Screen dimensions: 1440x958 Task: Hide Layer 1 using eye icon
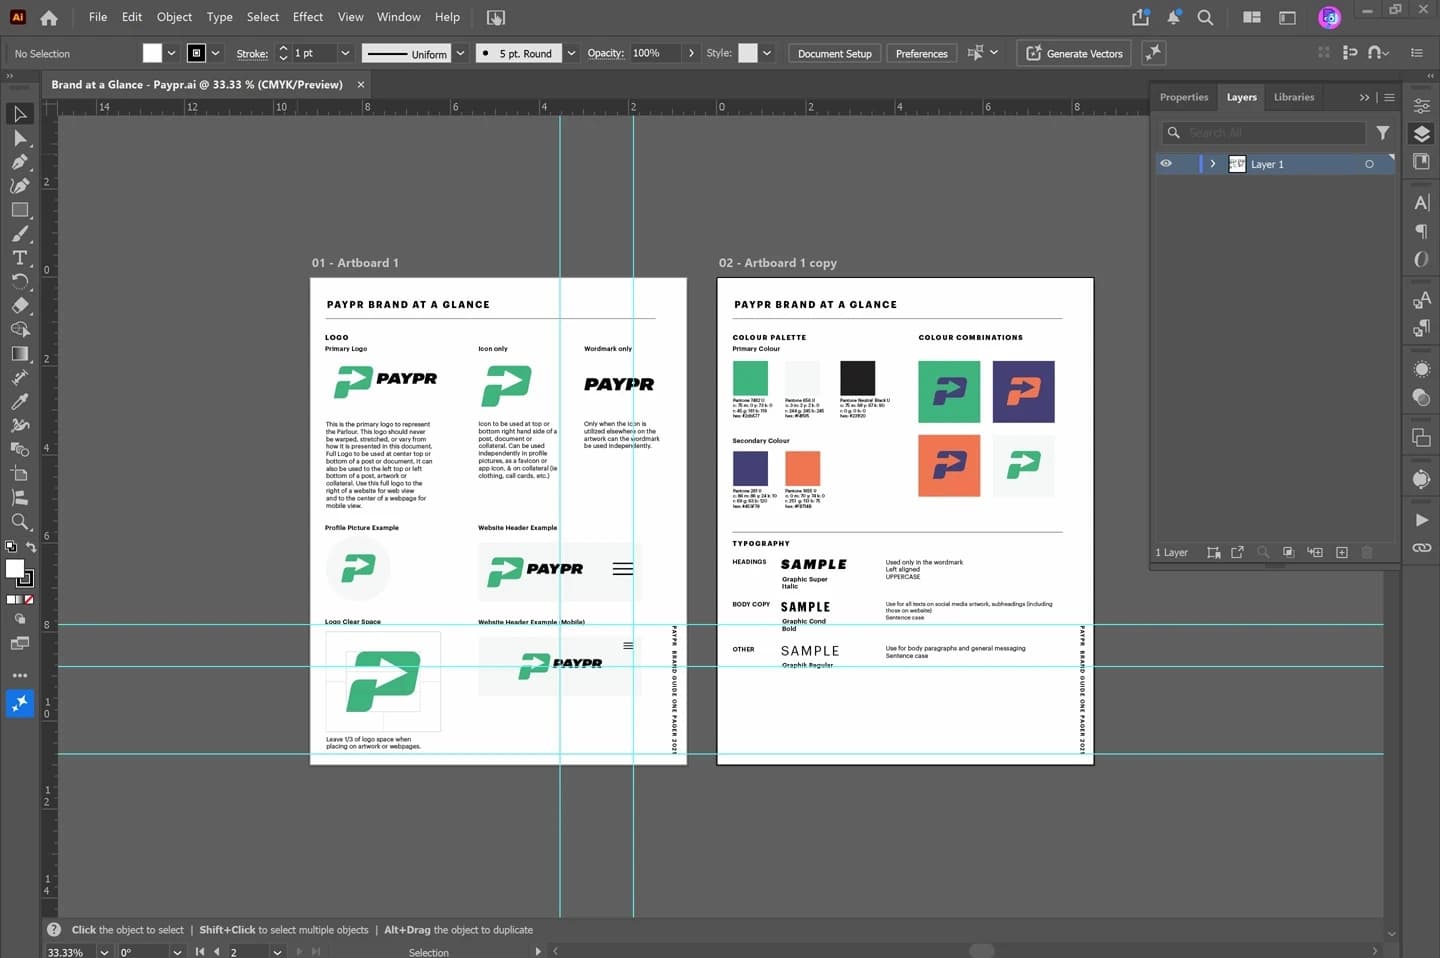click(x=1166, y=164)
